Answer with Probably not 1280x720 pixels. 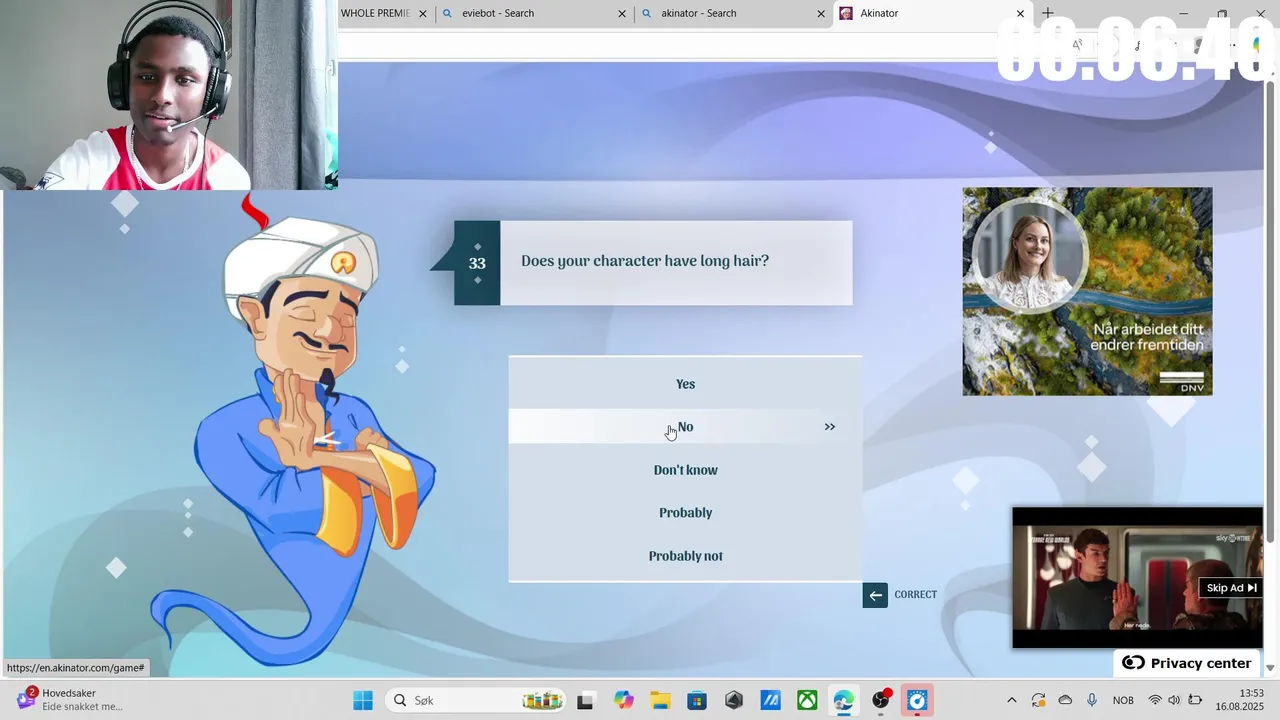685,556
